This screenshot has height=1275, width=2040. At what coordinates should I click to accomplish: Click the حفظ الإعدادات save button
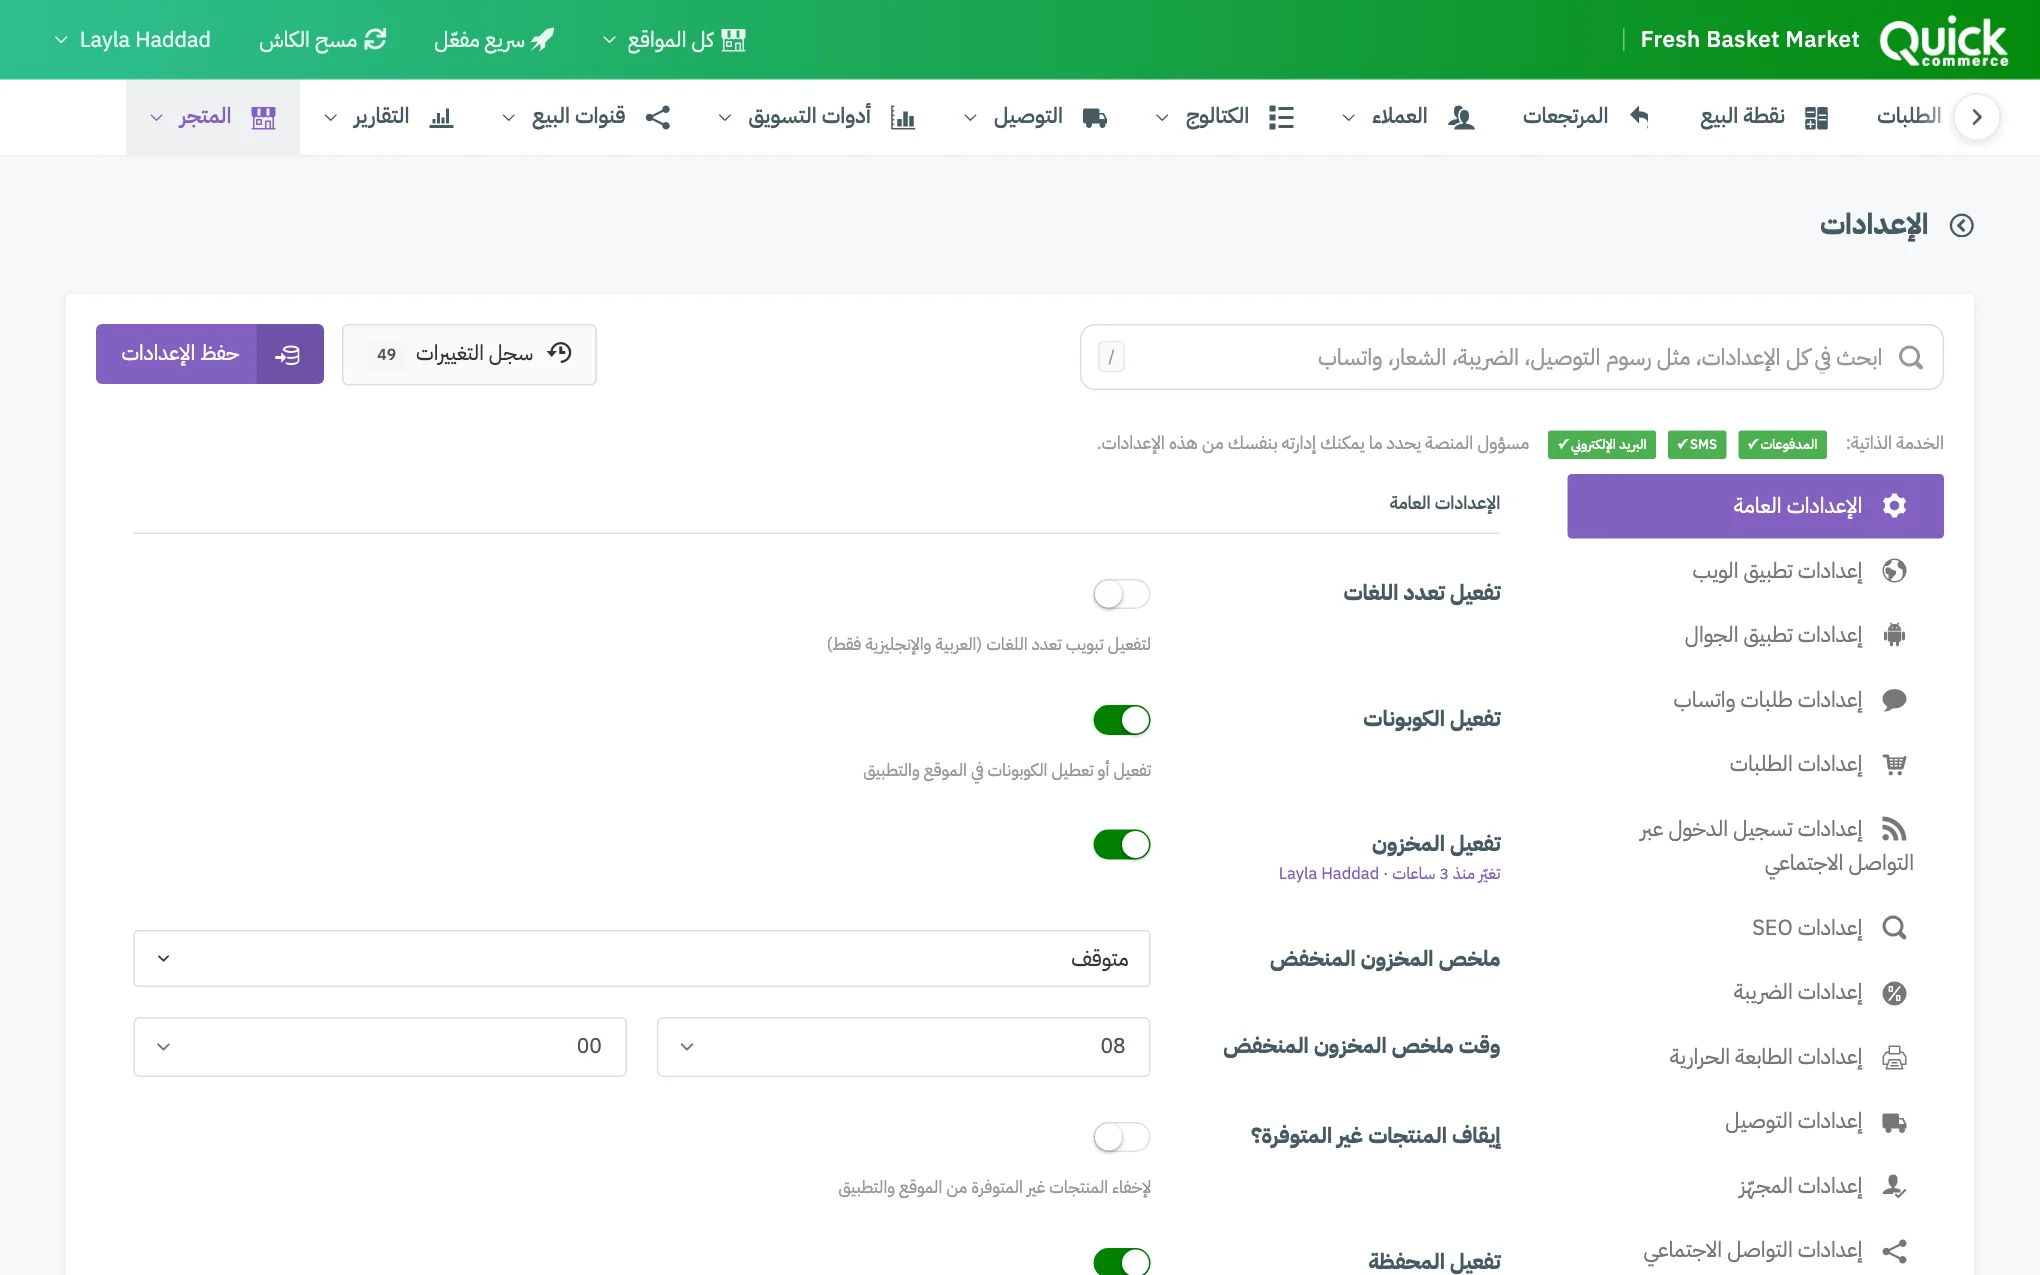point(210,354)
